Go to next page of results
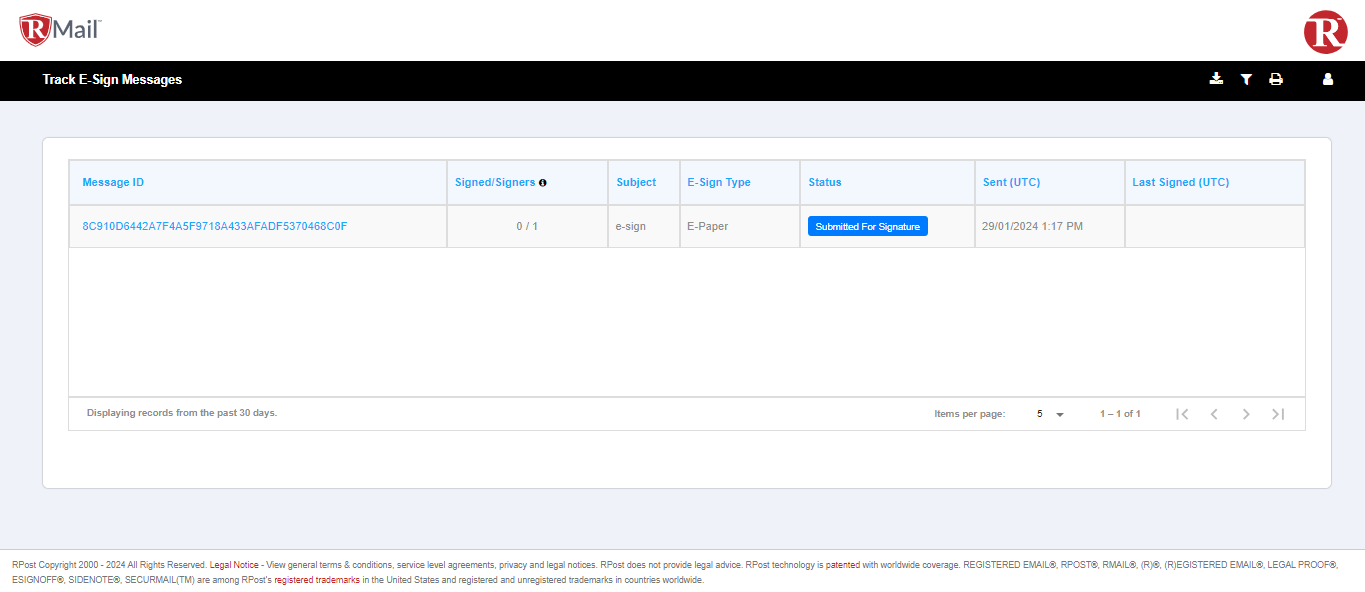 (1246, 413)
